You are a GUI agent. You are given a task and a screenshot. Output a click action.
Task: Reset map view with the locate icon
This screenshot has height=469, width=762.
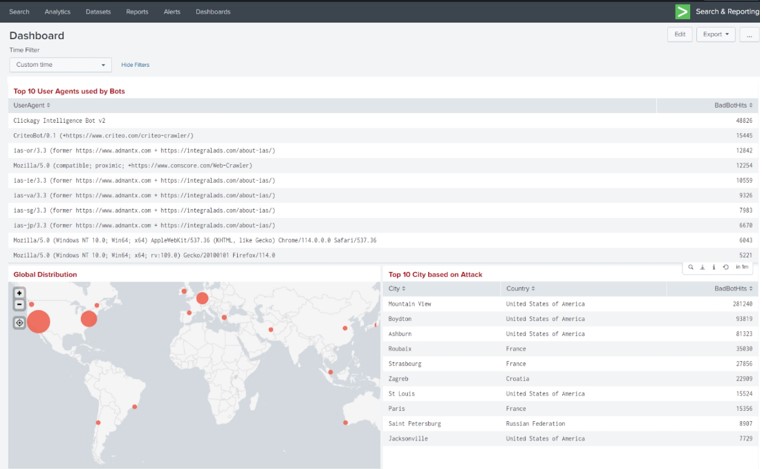click(19, 323)
